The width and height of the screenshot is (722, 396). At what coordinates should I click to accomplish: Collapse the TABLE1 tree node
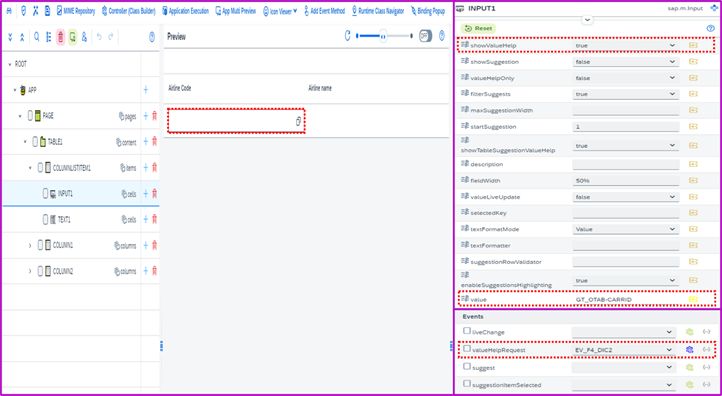[x=25, y=142]
